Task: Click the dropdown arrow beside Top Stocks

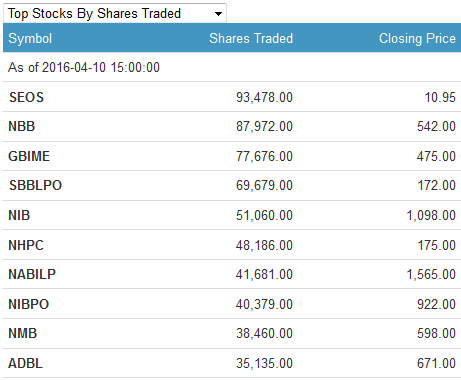Action: tap(218, 14)
